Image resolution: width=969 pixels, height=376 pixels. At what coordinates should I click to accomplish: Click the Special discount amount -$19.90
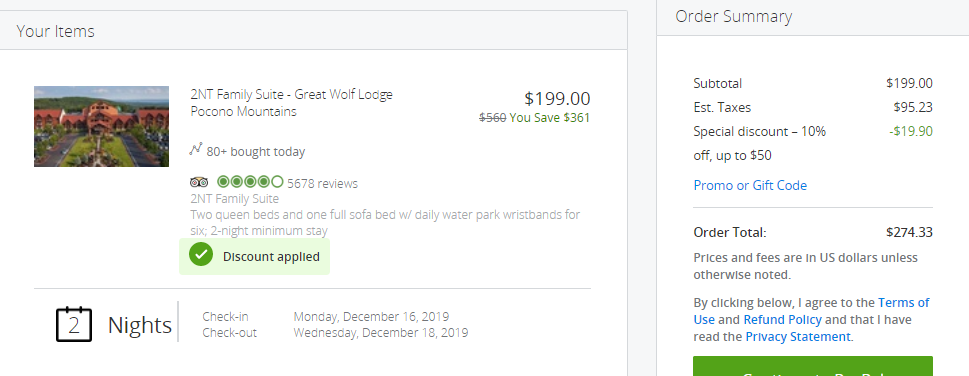click(912, 131)
